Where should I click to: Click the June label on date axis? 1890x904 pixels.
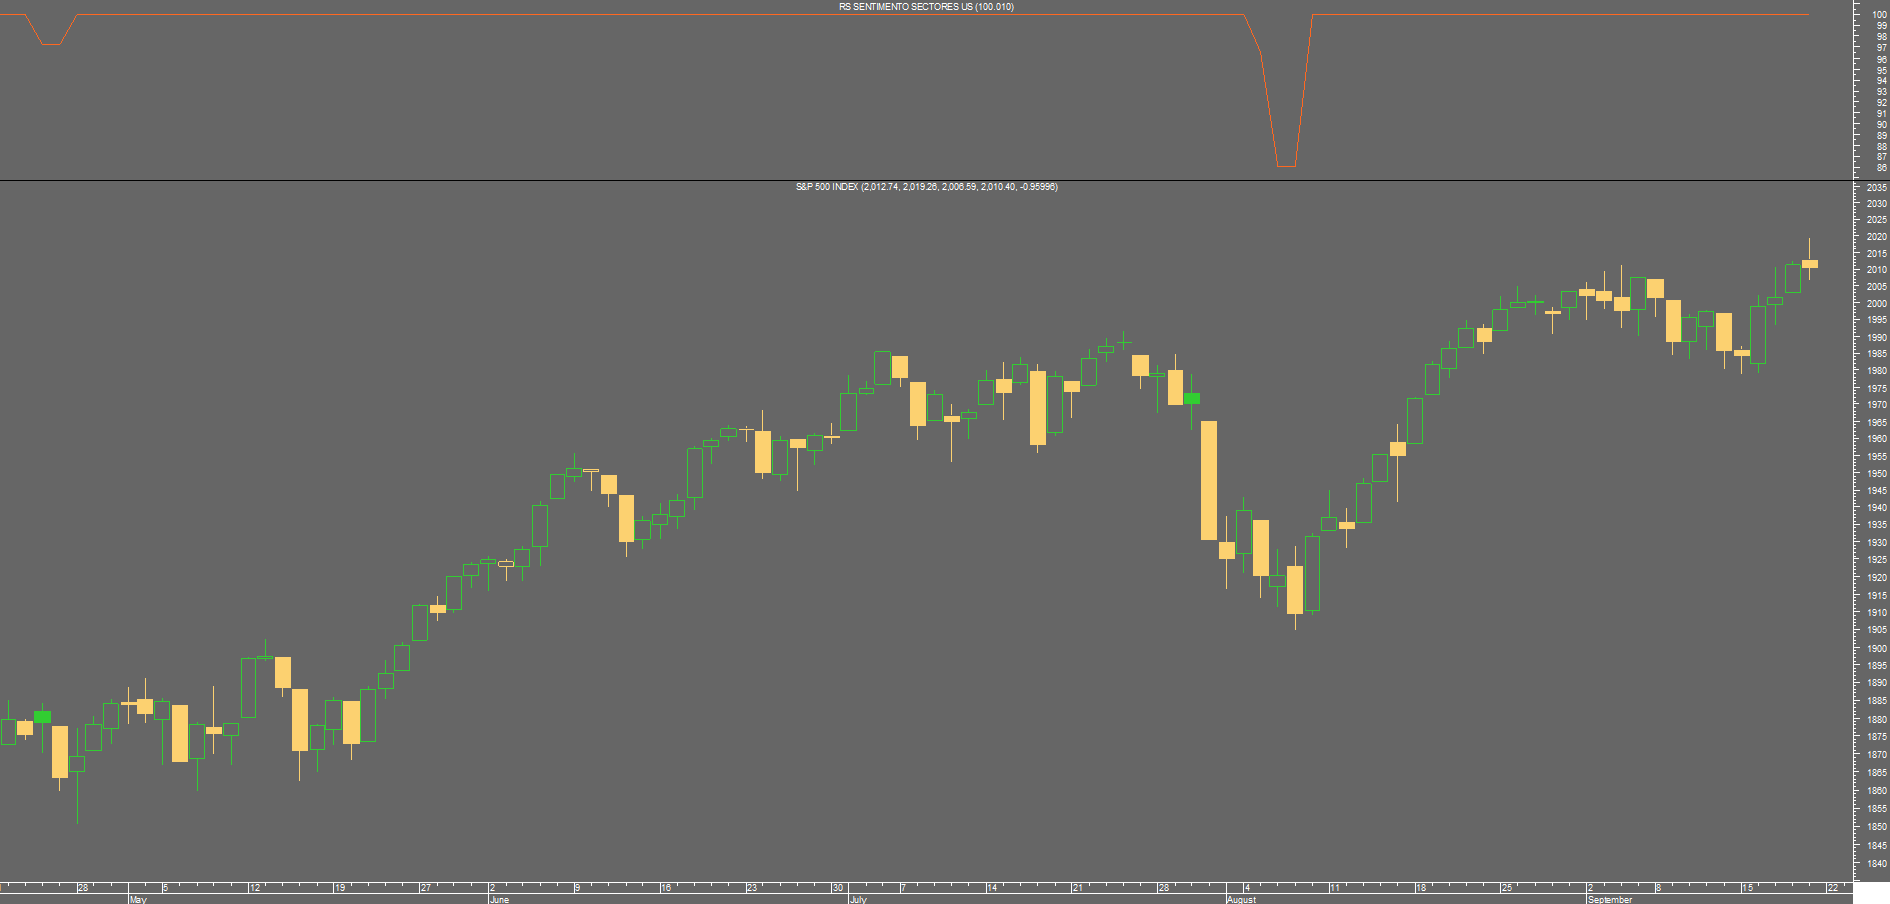tap(499, 900)
